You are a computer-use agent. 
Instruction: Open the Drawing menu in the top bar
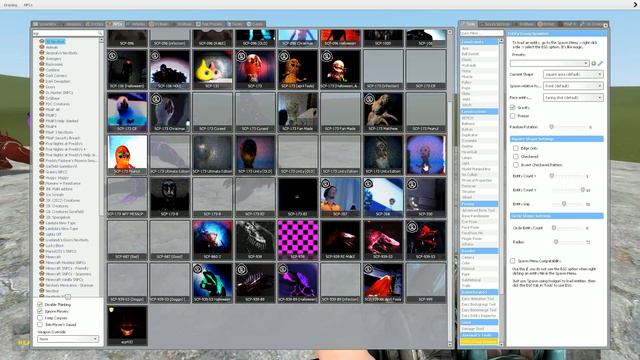point(10,5)
